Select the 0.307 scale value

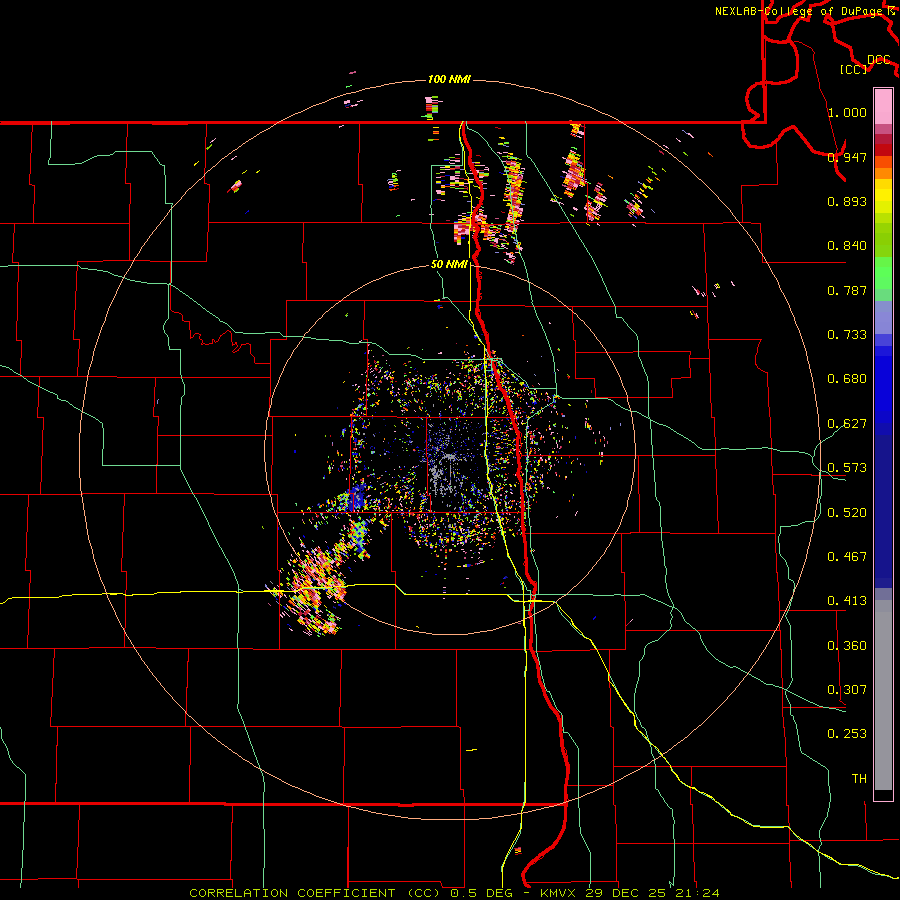[847, 690]
